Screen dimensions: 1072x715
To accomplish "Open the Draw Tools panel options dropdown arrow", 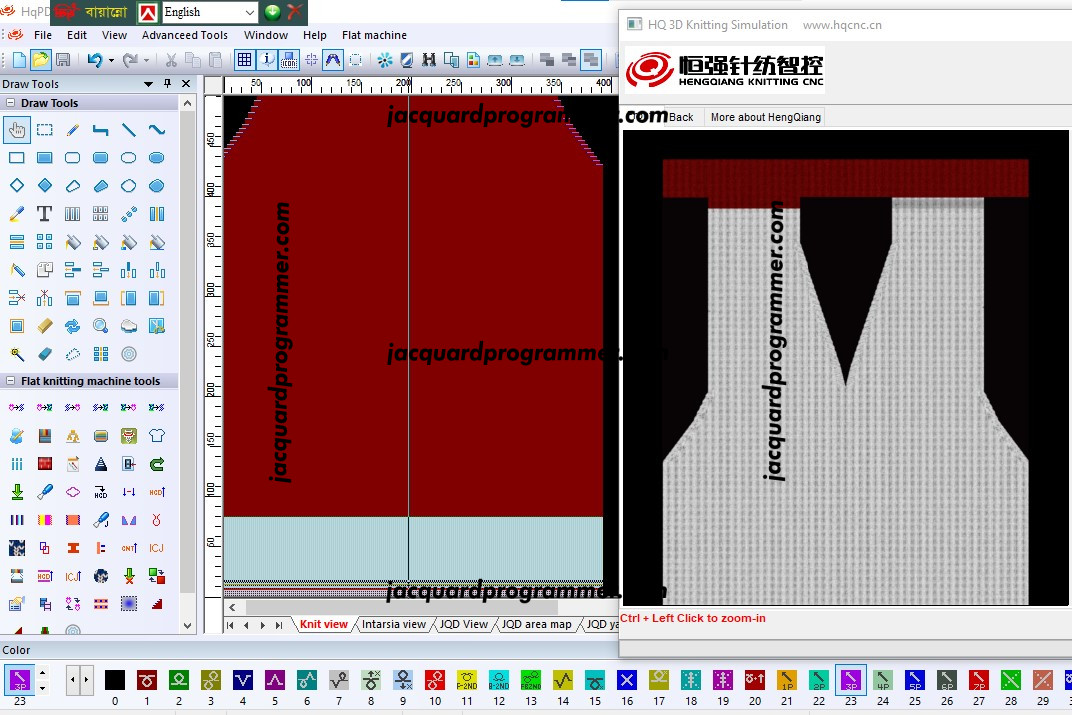I will [148, 83].
